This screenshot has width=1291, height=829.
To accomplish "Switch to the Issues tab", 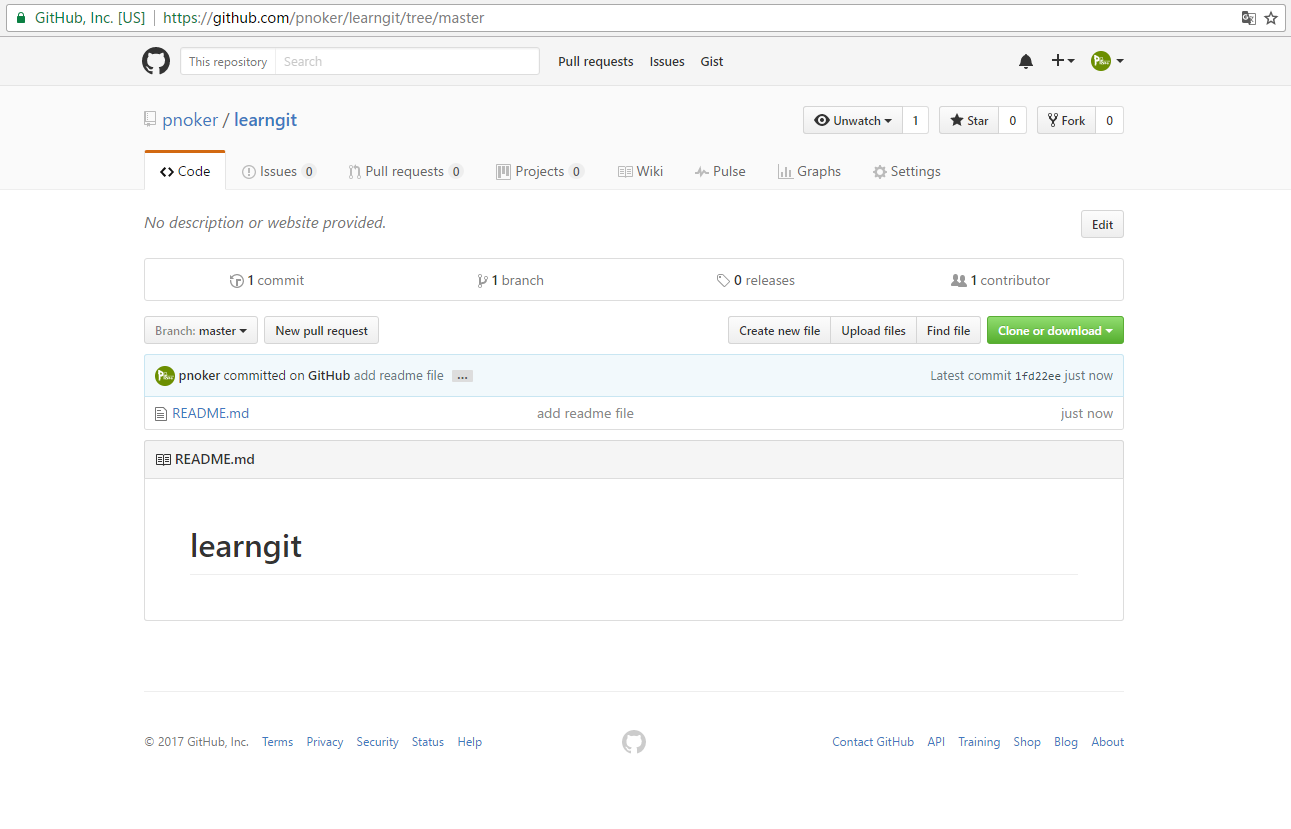I will coord(279,171).
